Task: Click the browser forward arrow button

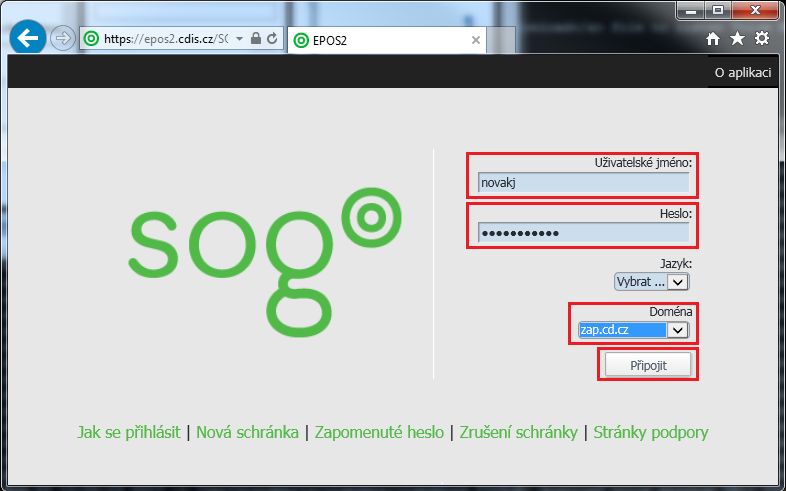Action: click(x=63, y=38)
